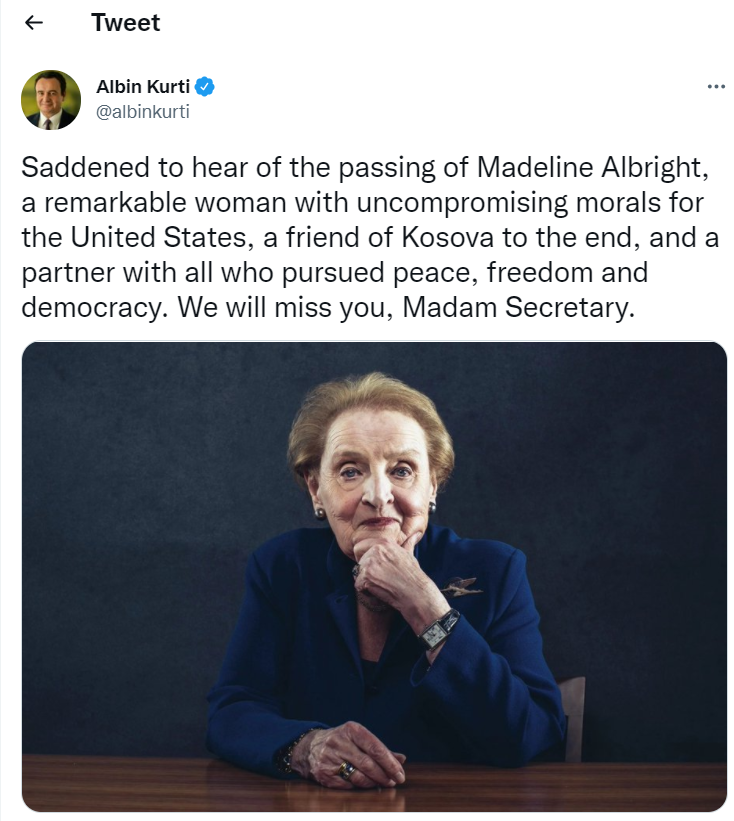734x821 pixels.
Task: Click the "Albin Kurti" display name
Action: tap(142, 87)
